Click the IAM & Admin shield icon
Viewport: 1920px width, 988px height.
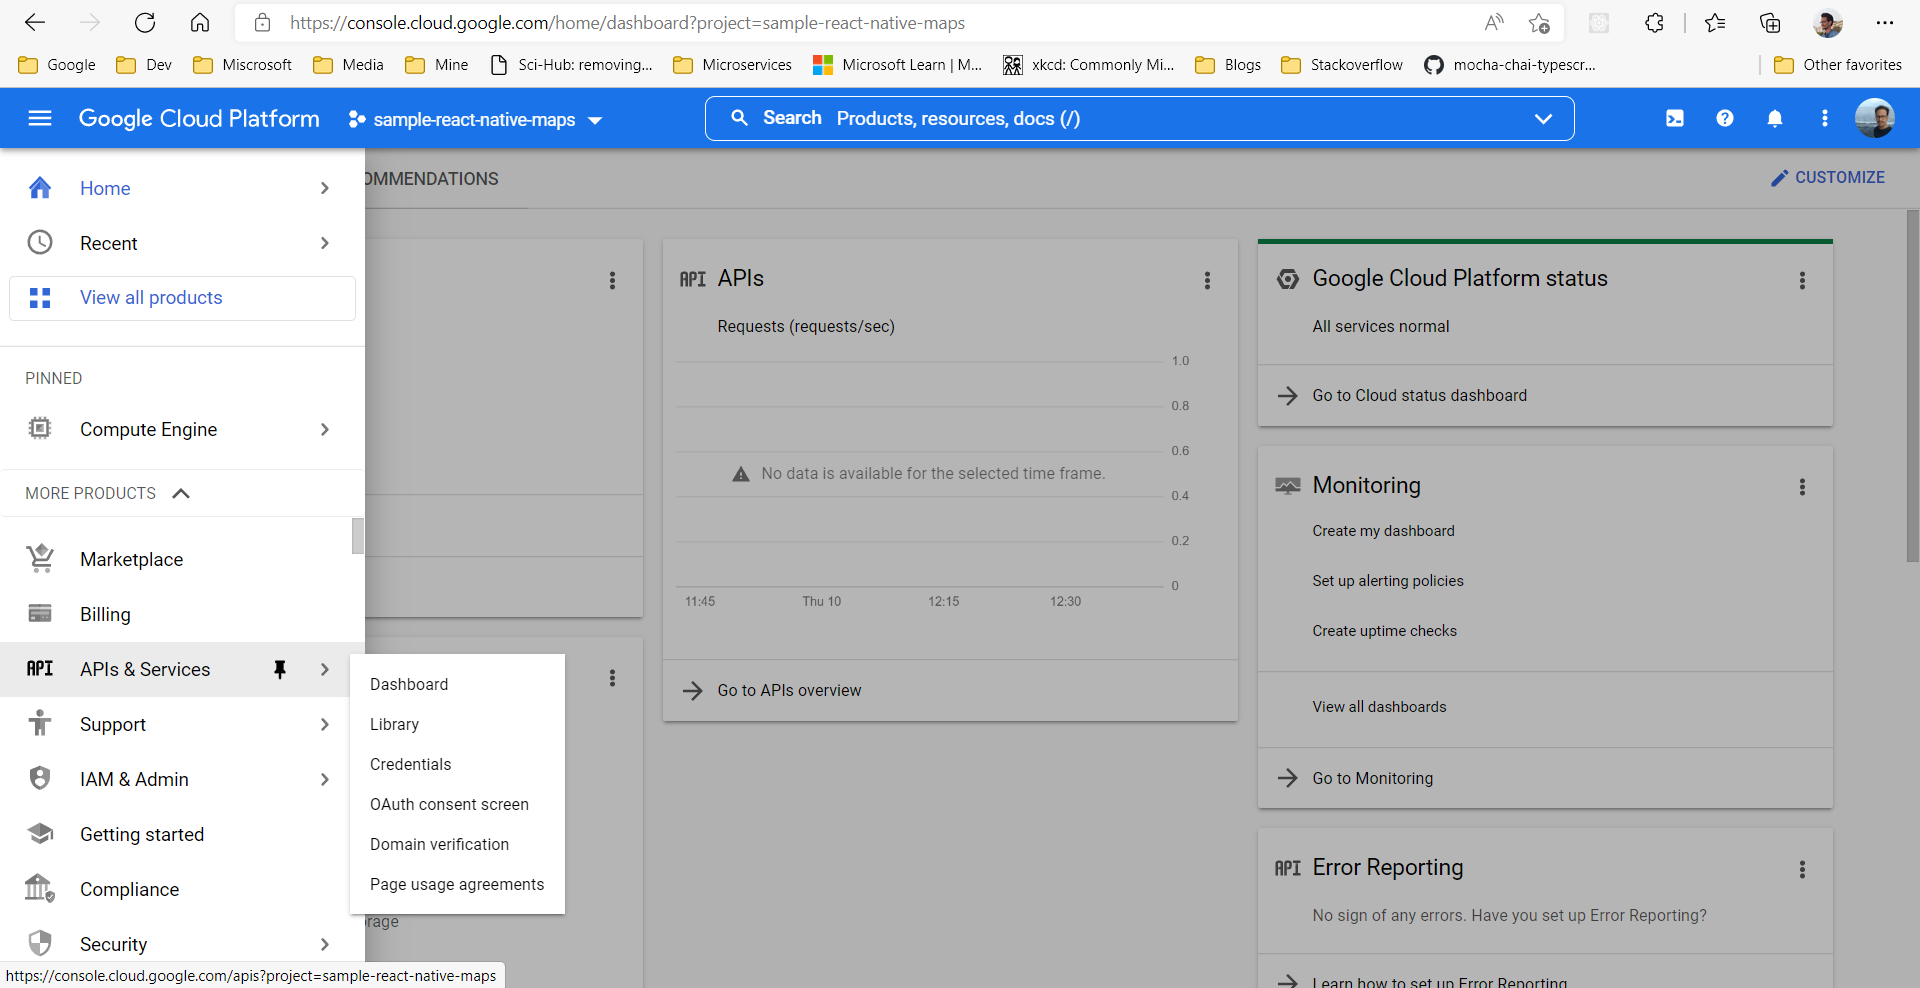40,779
